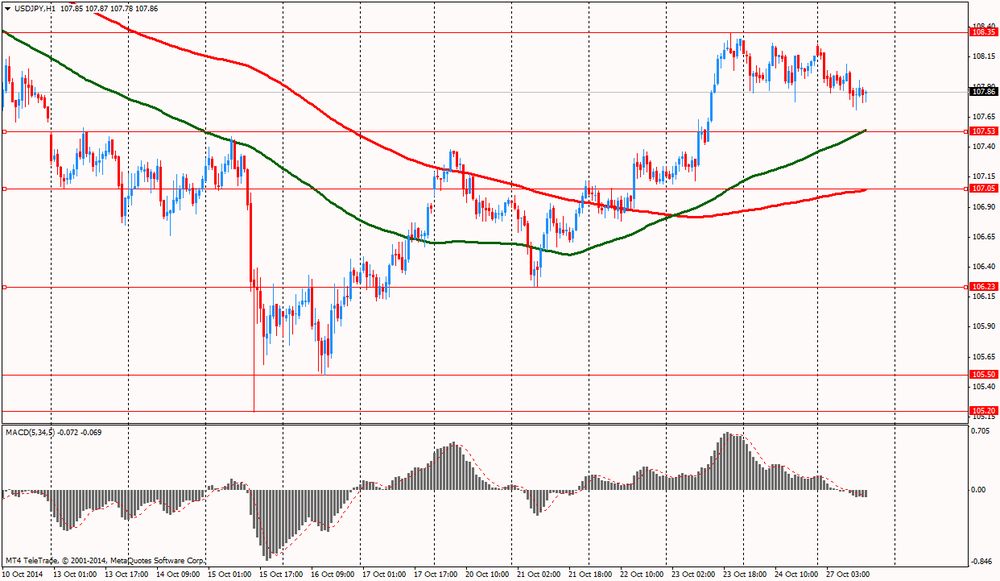This screenshot has width=1000, height=581.
Task: Click the triangle arrow beside USDJPY,H1
Action: tap(7, 8)
